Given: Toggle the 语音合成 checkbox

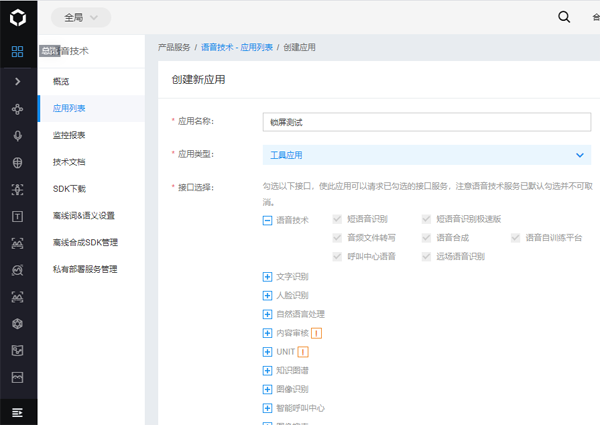Looking at the screenshot, I should coord(427,238).
